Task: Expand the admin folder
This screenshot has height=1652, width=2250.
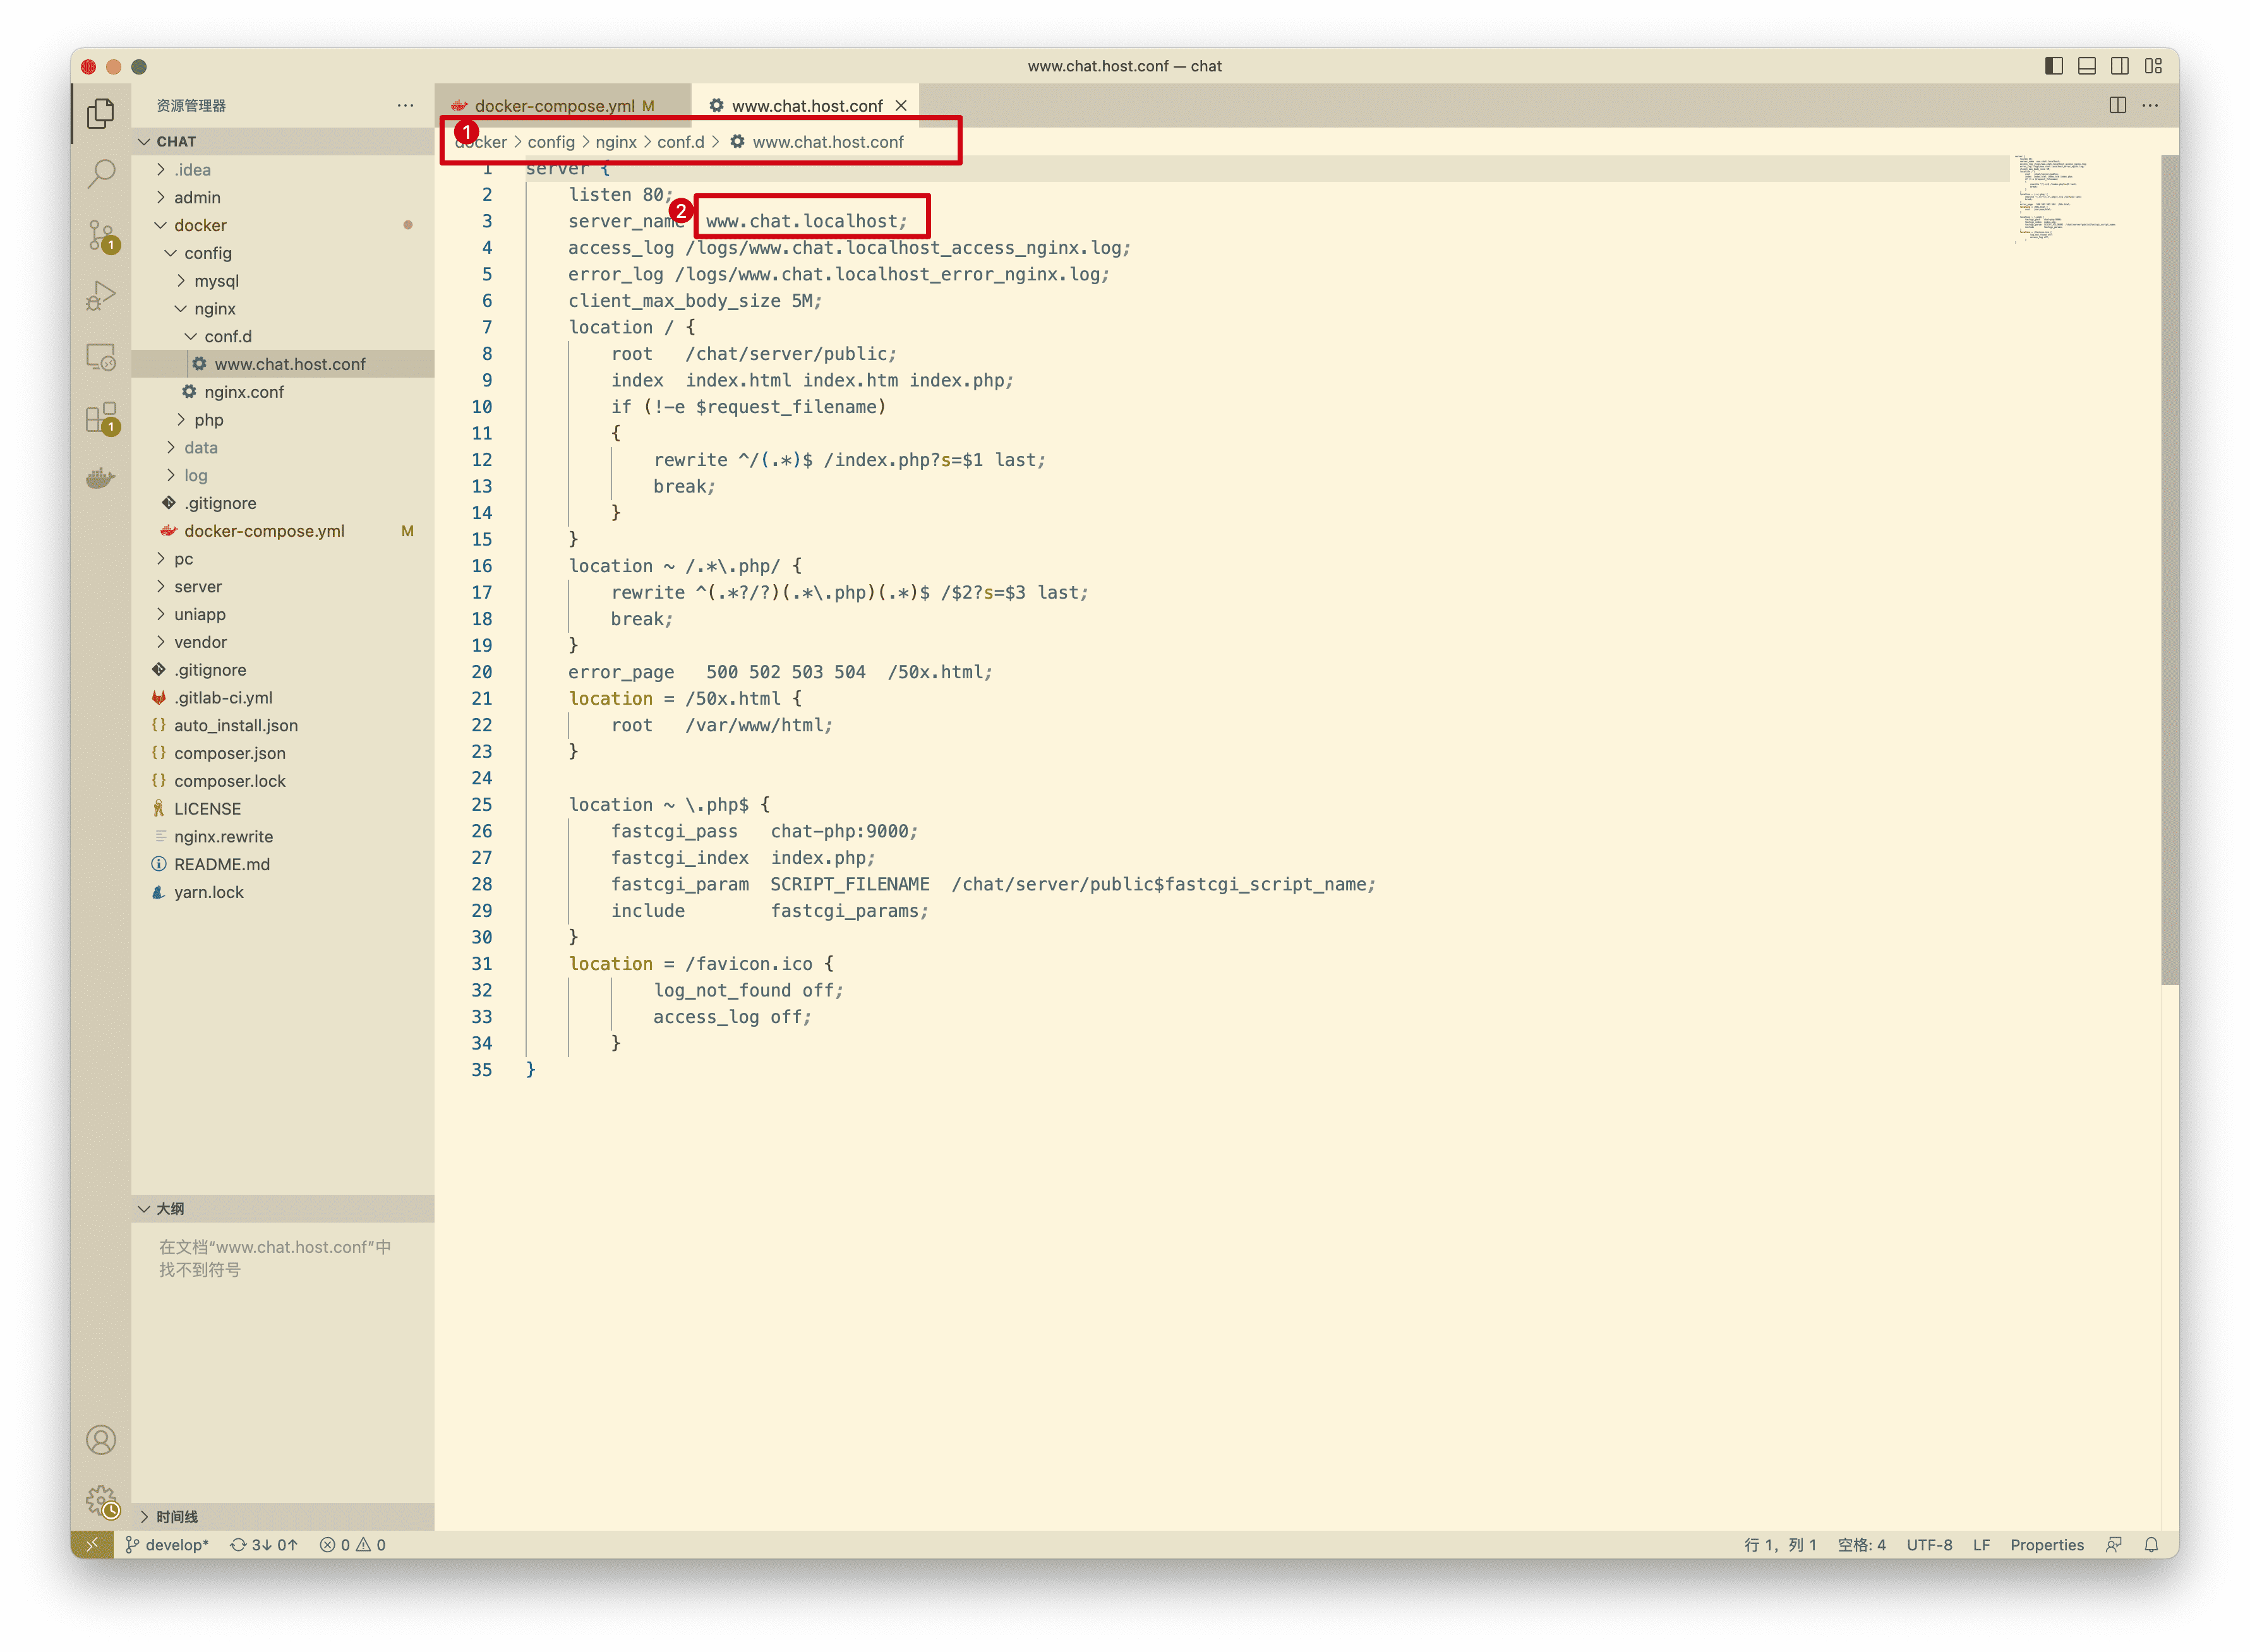Action: (x=283, y=198)
